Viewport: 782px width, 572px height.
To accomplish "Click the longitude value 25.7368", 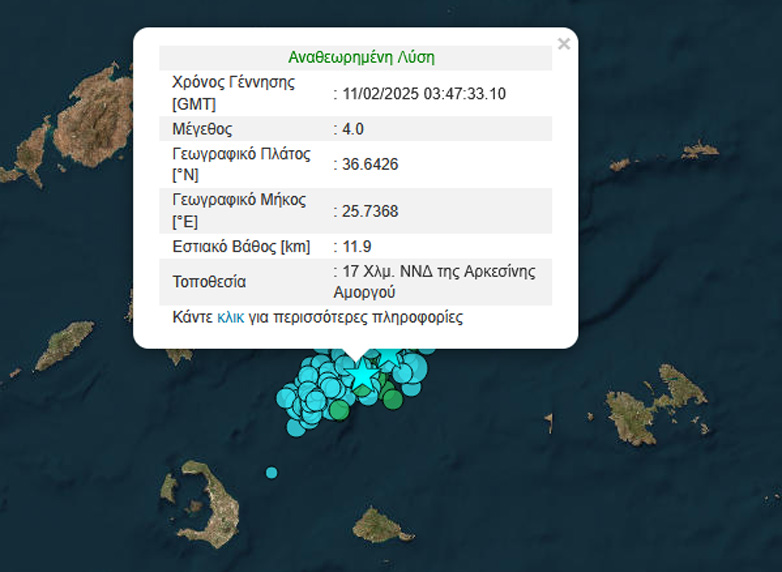I will pos(370,211).
